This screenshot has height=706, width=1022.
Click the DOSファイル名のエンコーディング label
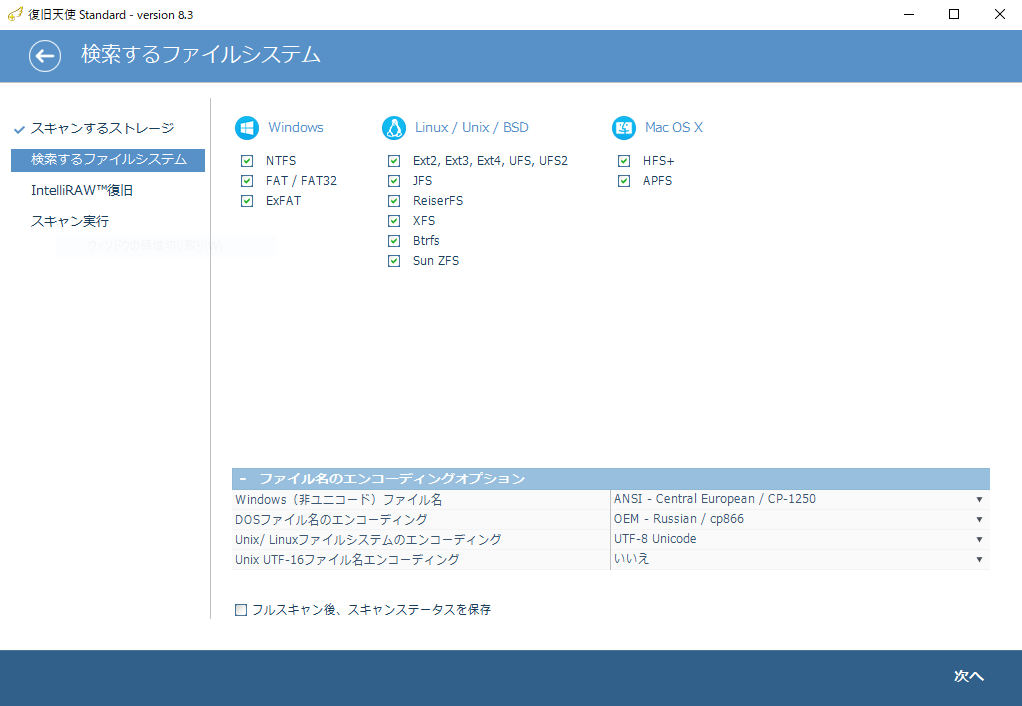[x=331, y=520]
